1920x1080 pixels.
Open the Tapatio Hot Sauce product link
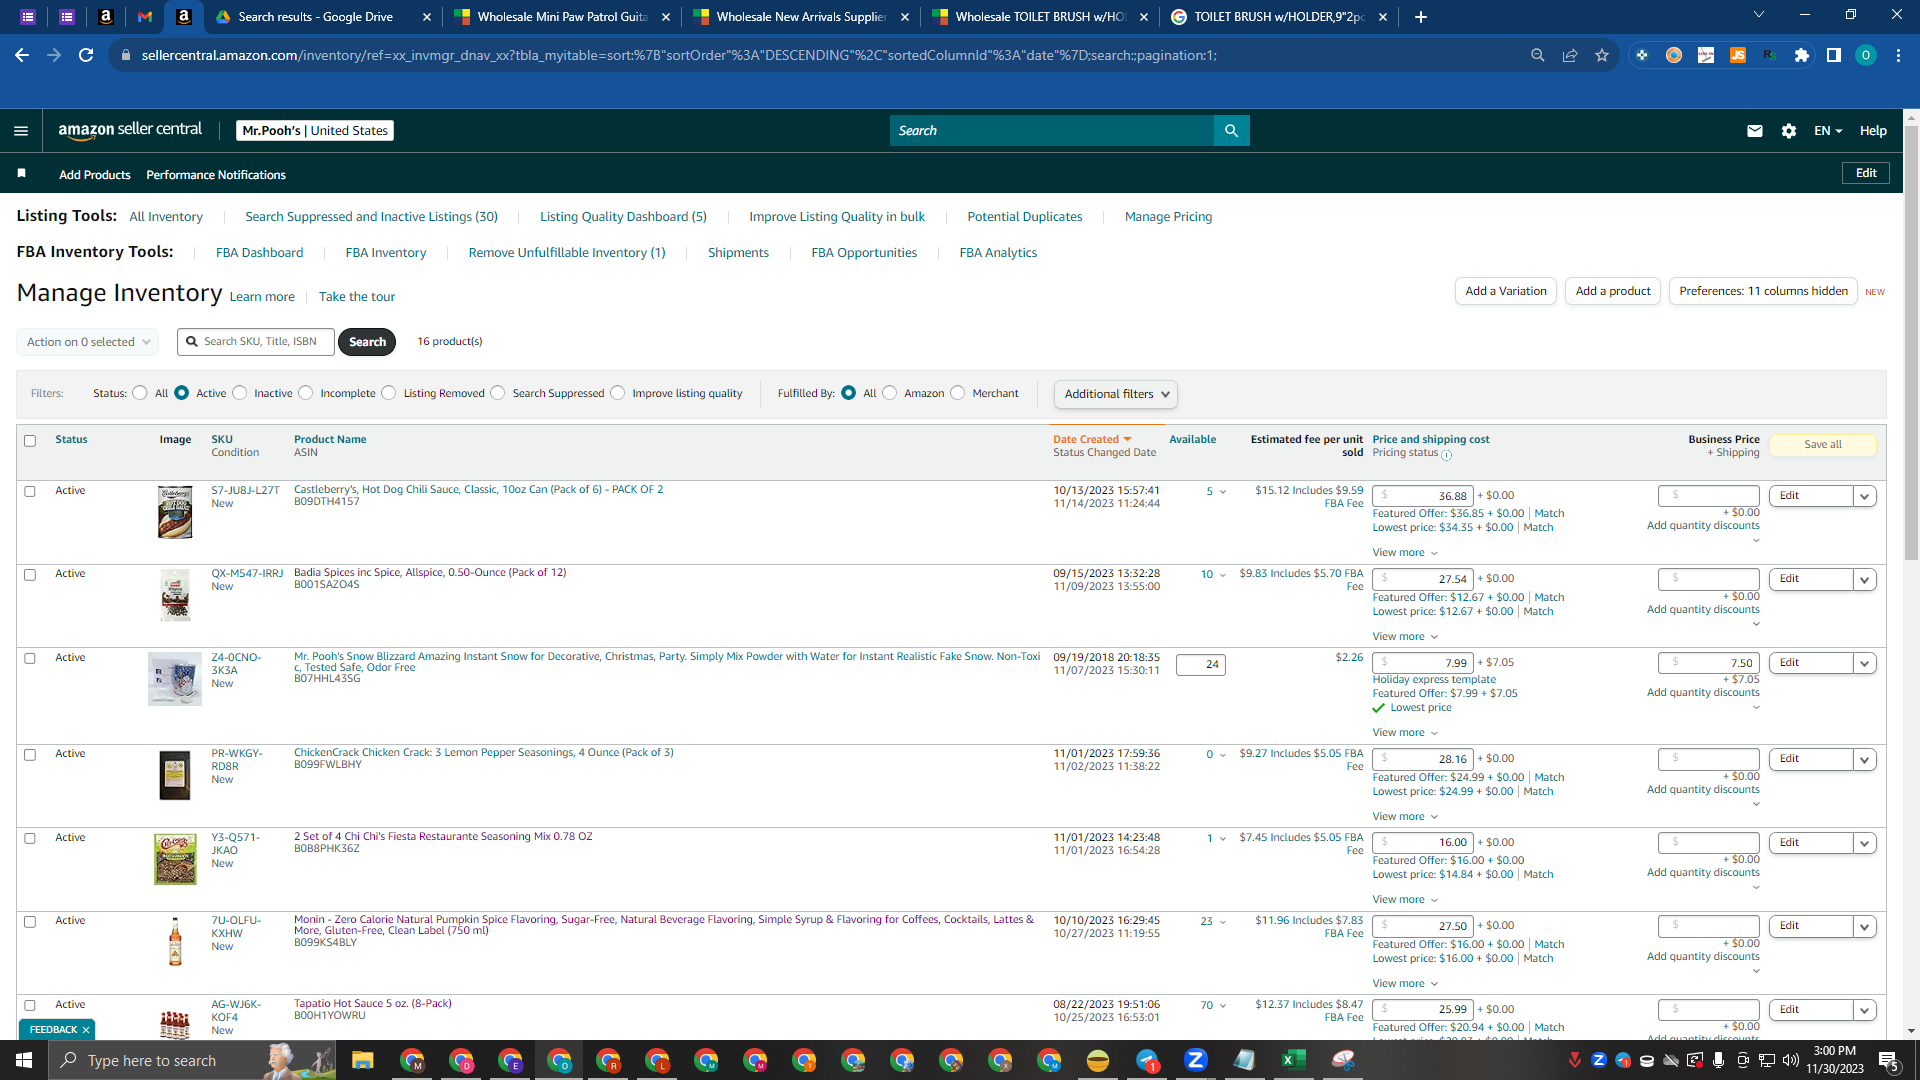point(373,1003)
